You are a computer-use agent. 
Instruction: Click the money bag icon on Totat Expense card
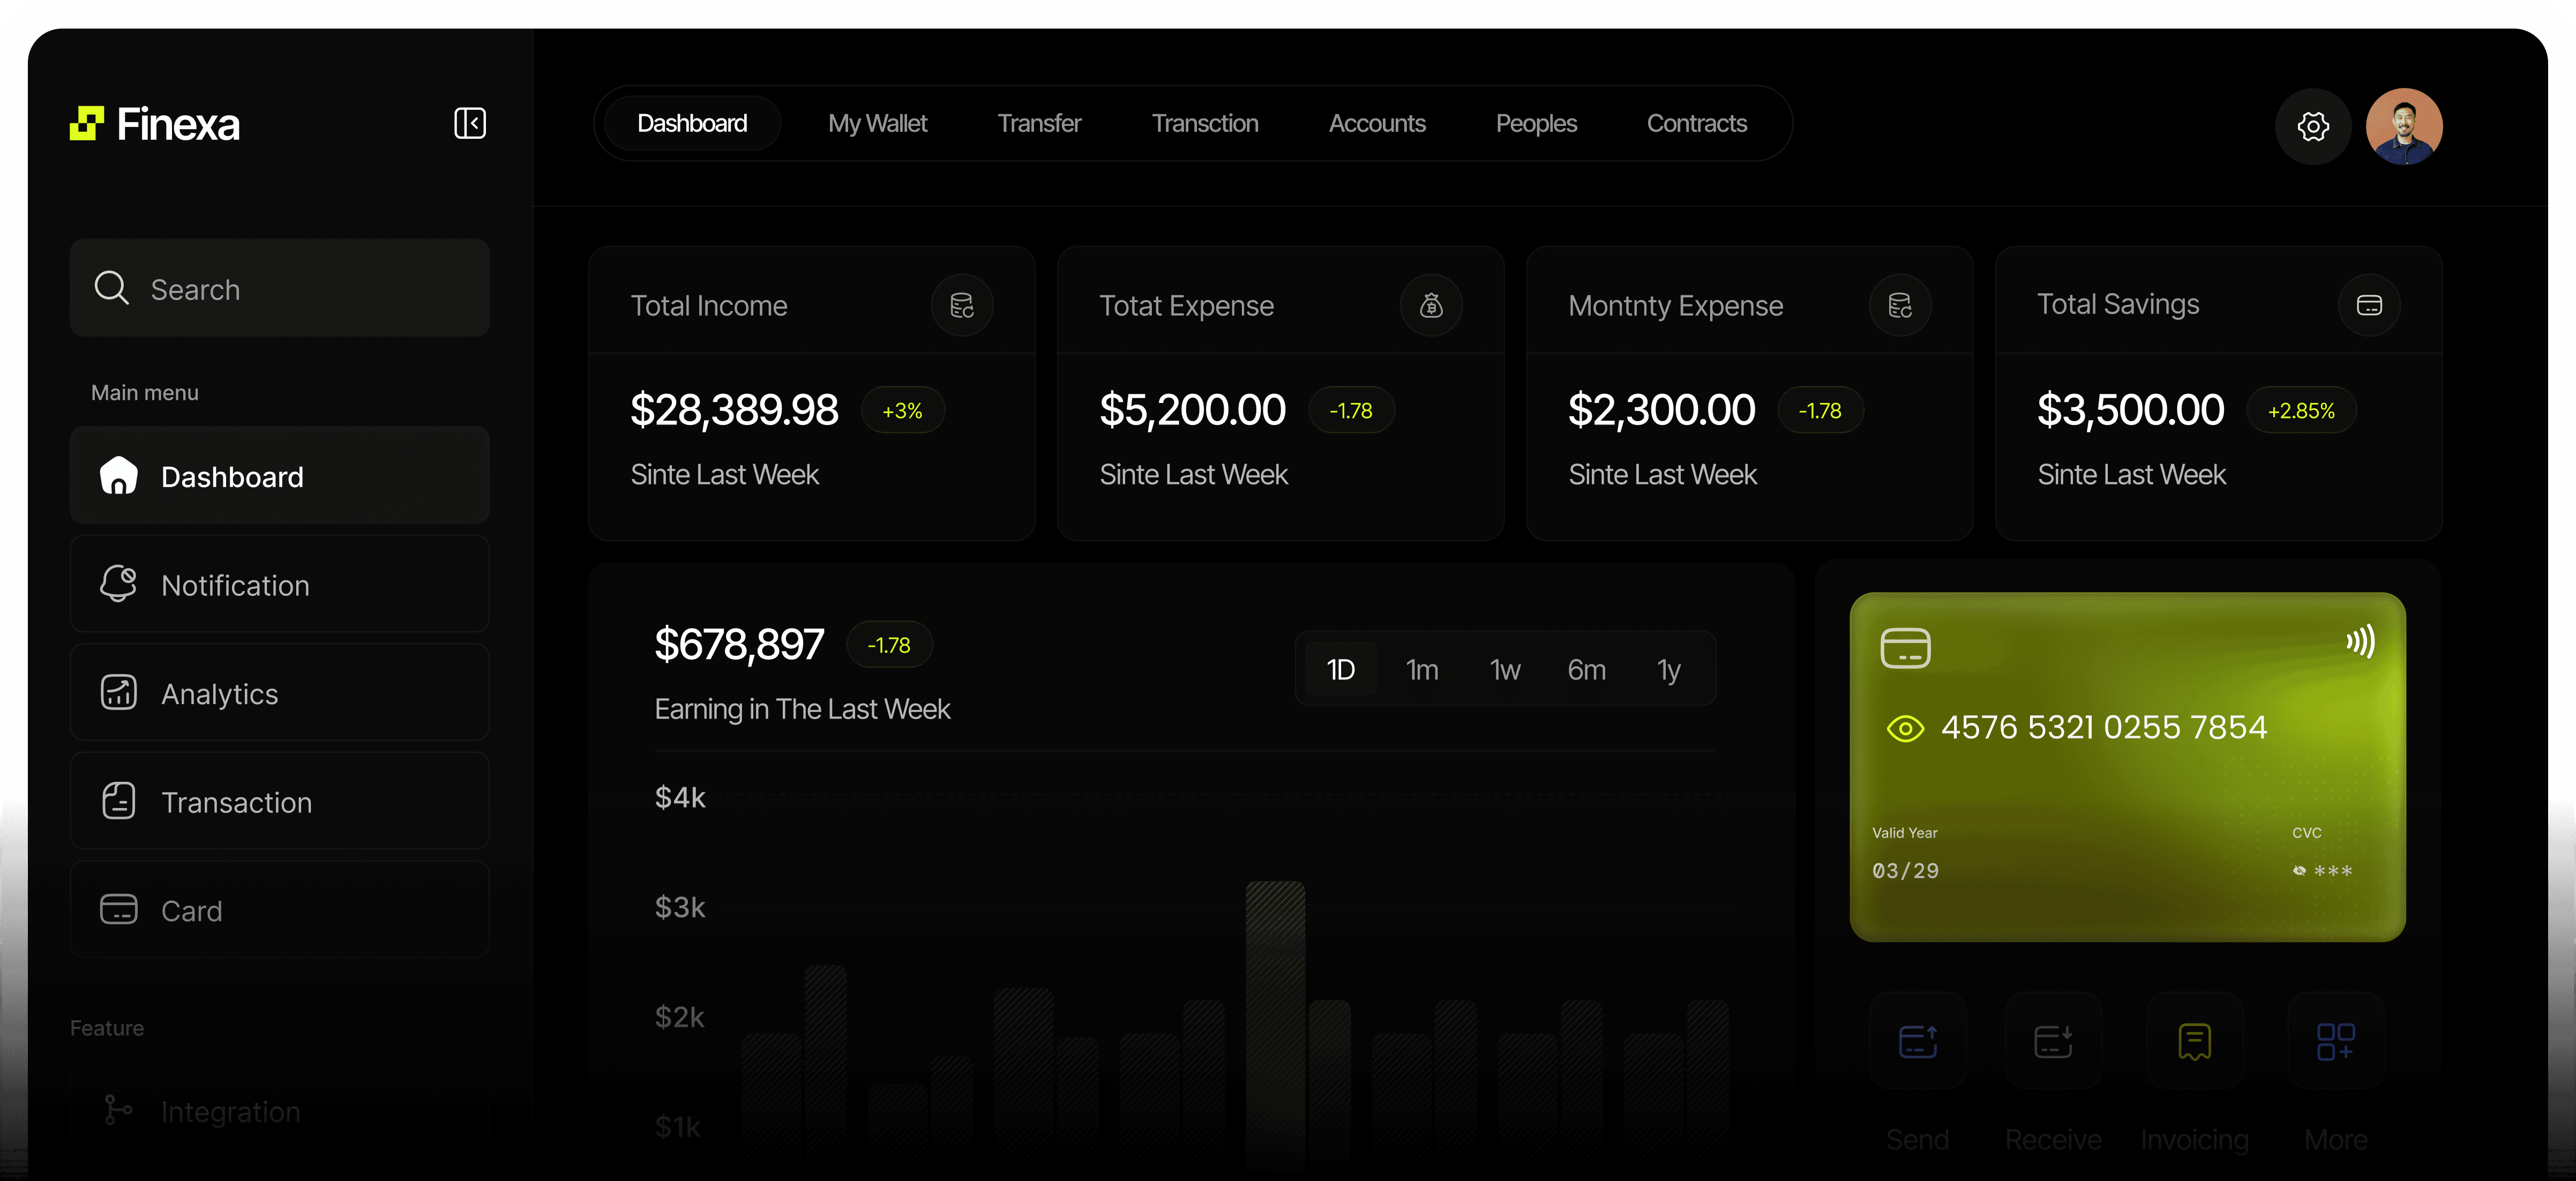[x=1431, y=305]
